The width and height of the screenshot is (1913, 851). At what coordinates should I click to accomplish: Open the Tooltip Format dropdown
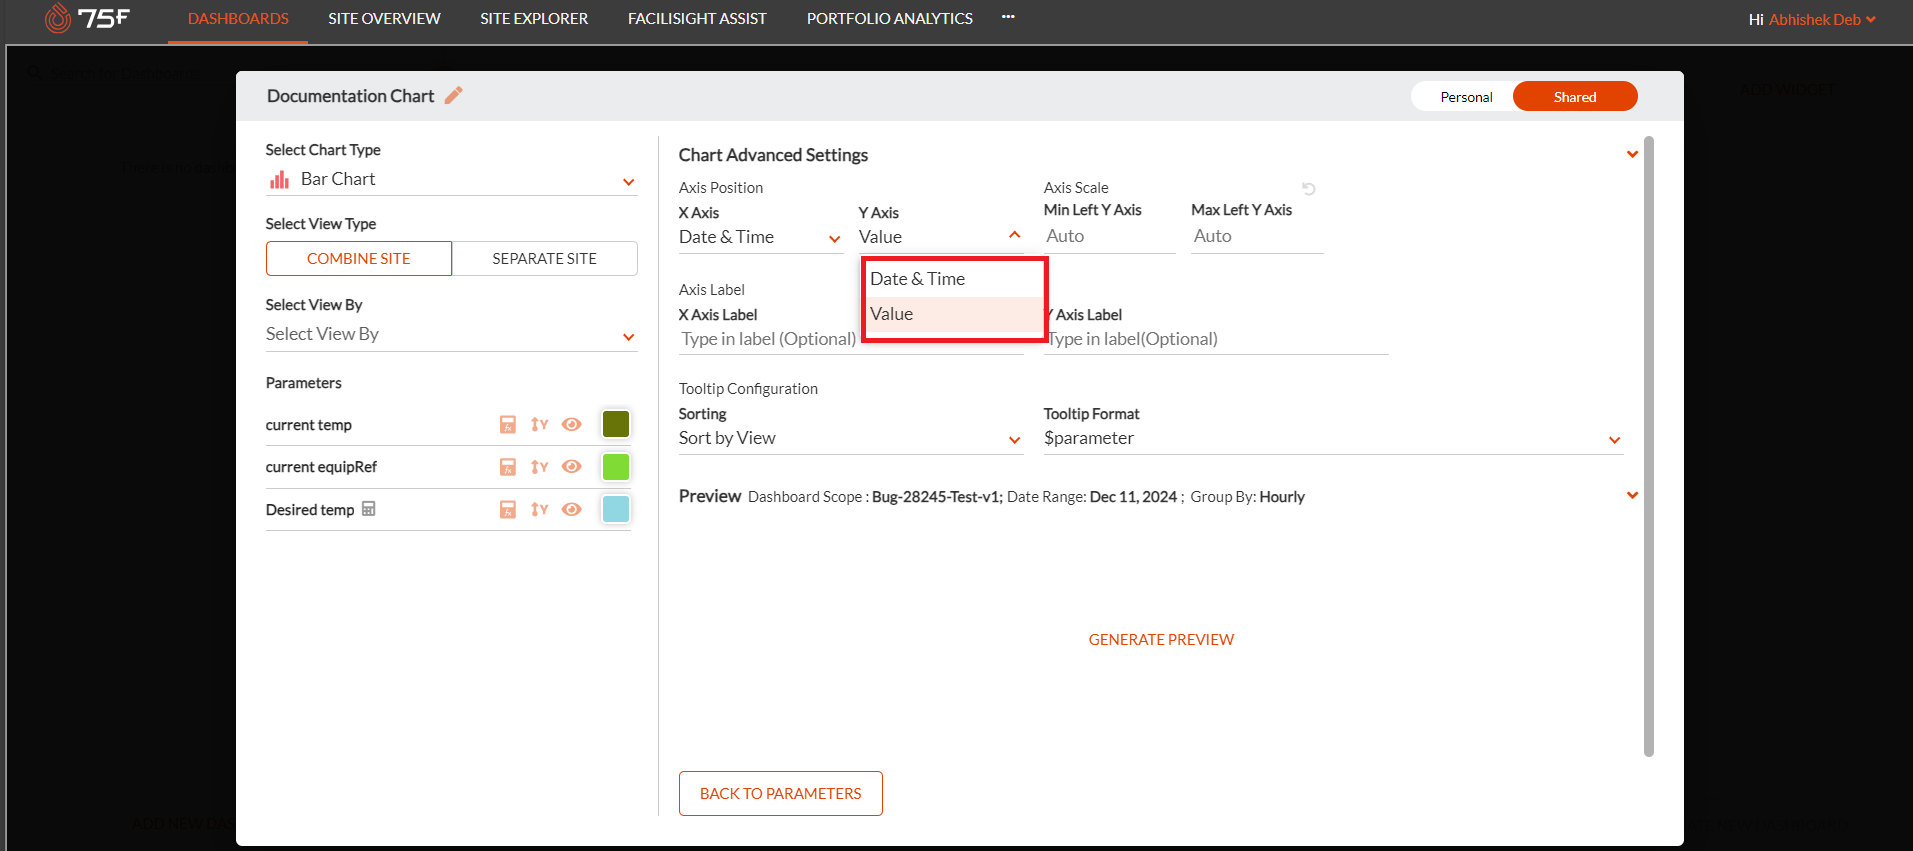[1333, 439]
